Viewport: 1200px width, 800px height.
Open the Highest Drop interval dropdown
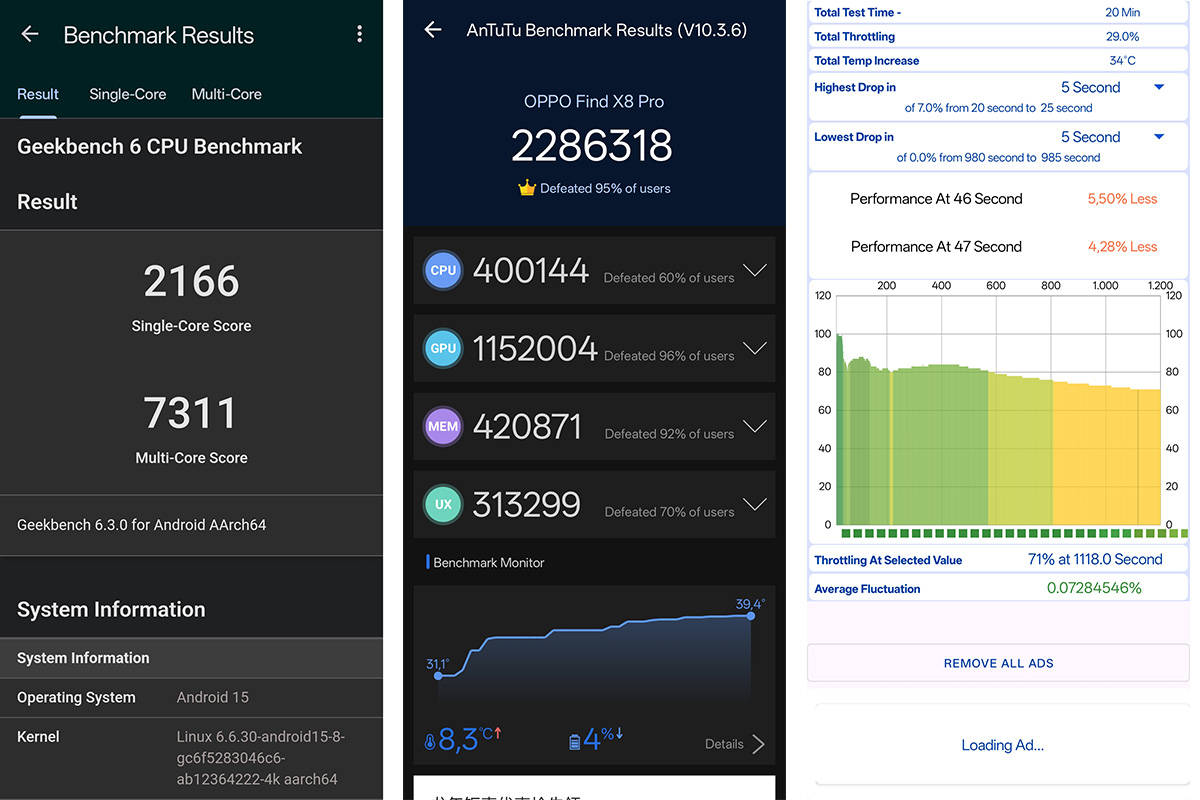[x=1159, y=87]
